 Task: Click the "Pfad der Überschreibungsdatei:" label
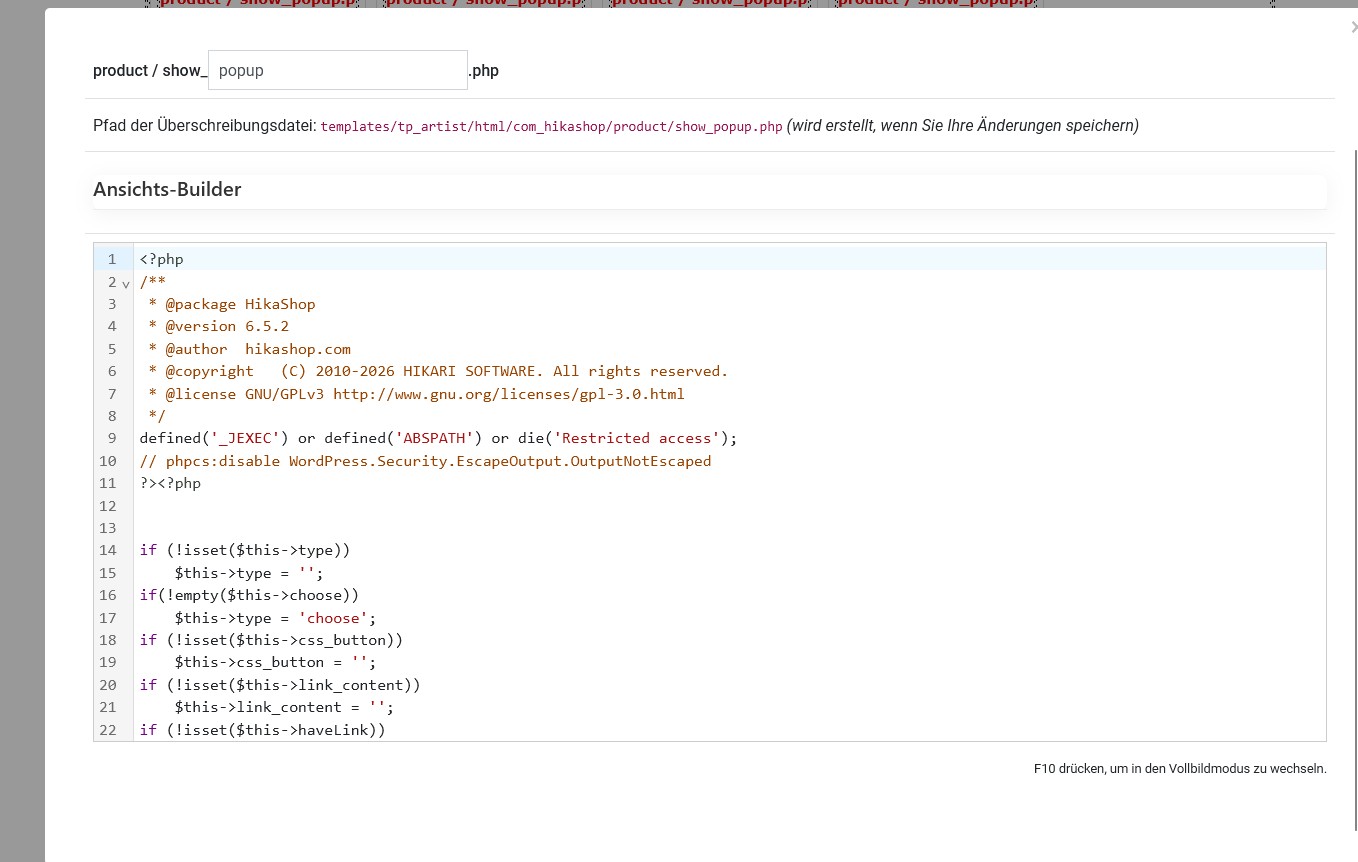point(205,125)
